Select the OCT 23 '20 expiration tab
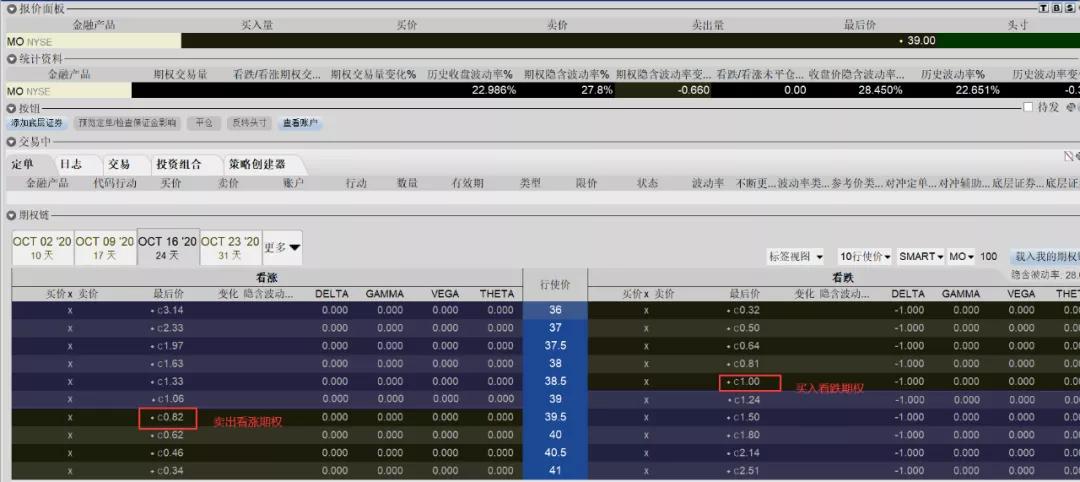Image resolution: width=1080 pixels, height=482 pixels. coord(231,248)
